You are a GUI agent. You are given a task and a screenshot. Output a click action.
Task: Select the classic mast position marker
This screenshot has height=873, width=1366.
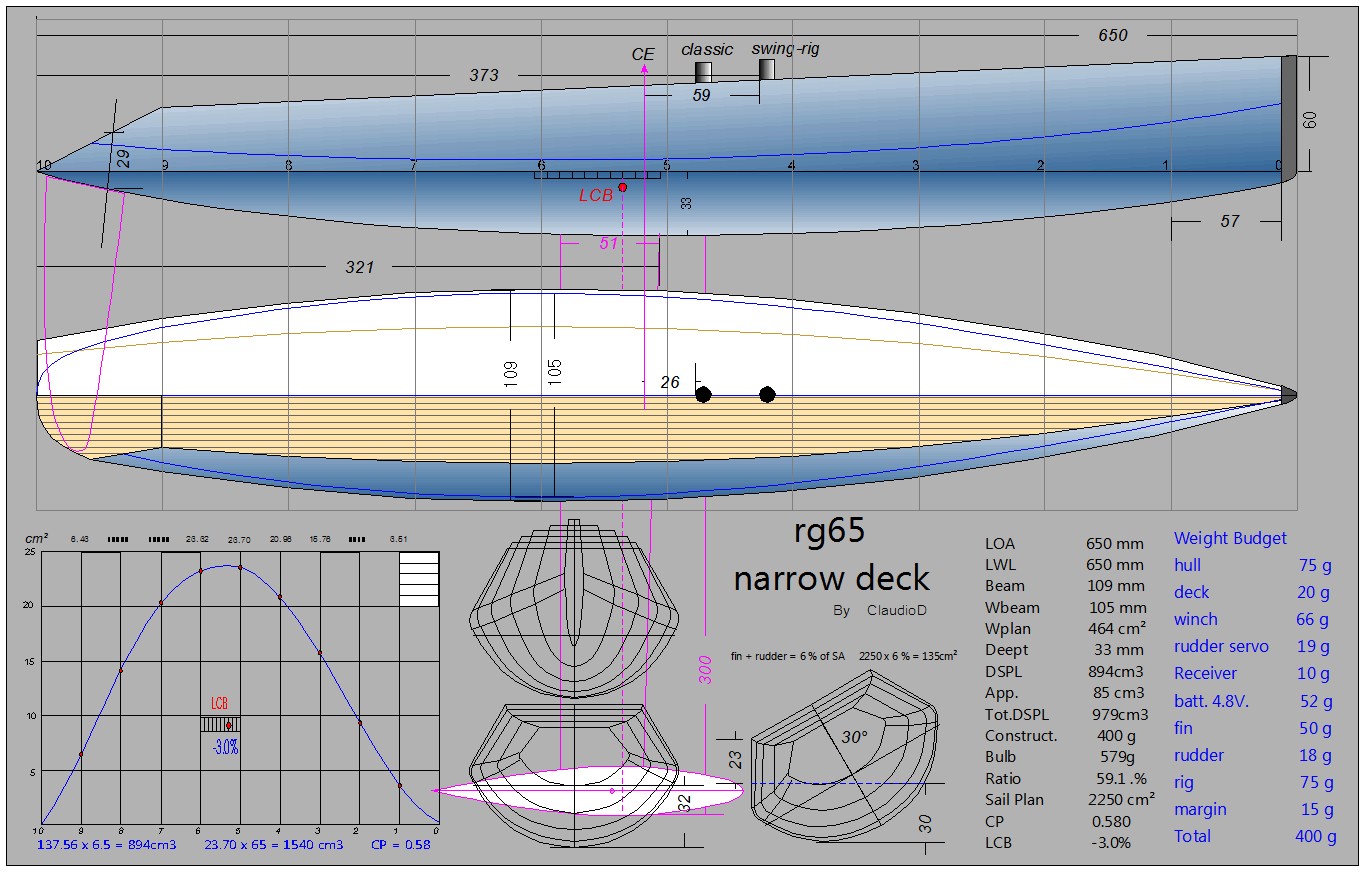pos(703,71)
